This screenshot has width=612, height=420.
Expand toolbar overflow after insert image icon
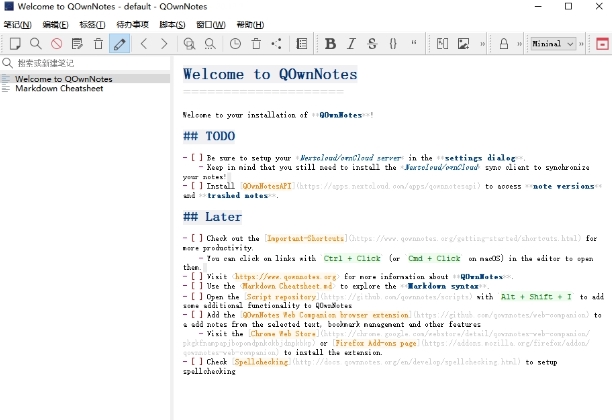point(482,44)
